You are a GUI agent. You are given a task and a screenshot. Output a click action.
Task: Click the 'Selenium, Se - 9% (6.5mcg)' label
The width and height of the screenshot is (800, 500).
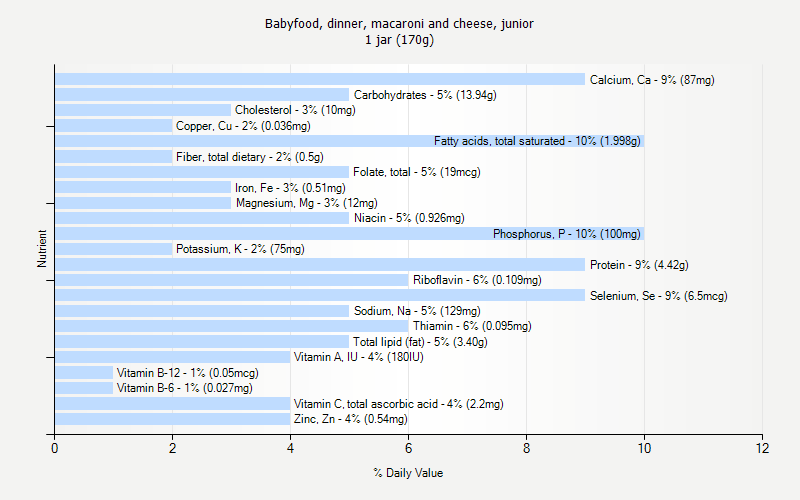(659, 296)
